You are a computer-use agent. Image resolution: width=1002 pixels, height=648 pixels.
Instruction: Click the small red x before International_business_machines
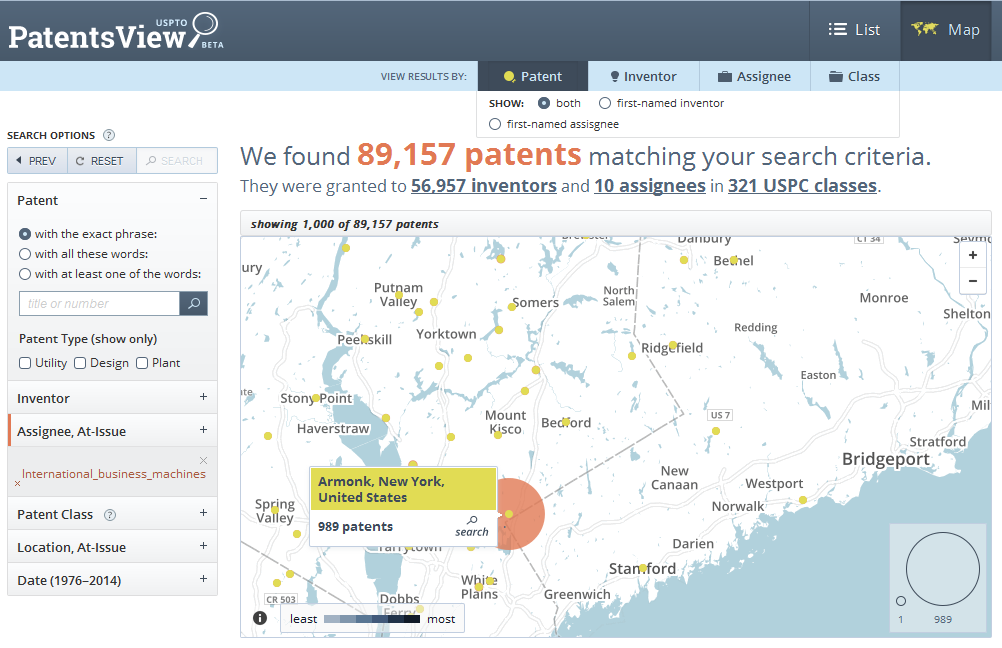[x=17, y=484]
